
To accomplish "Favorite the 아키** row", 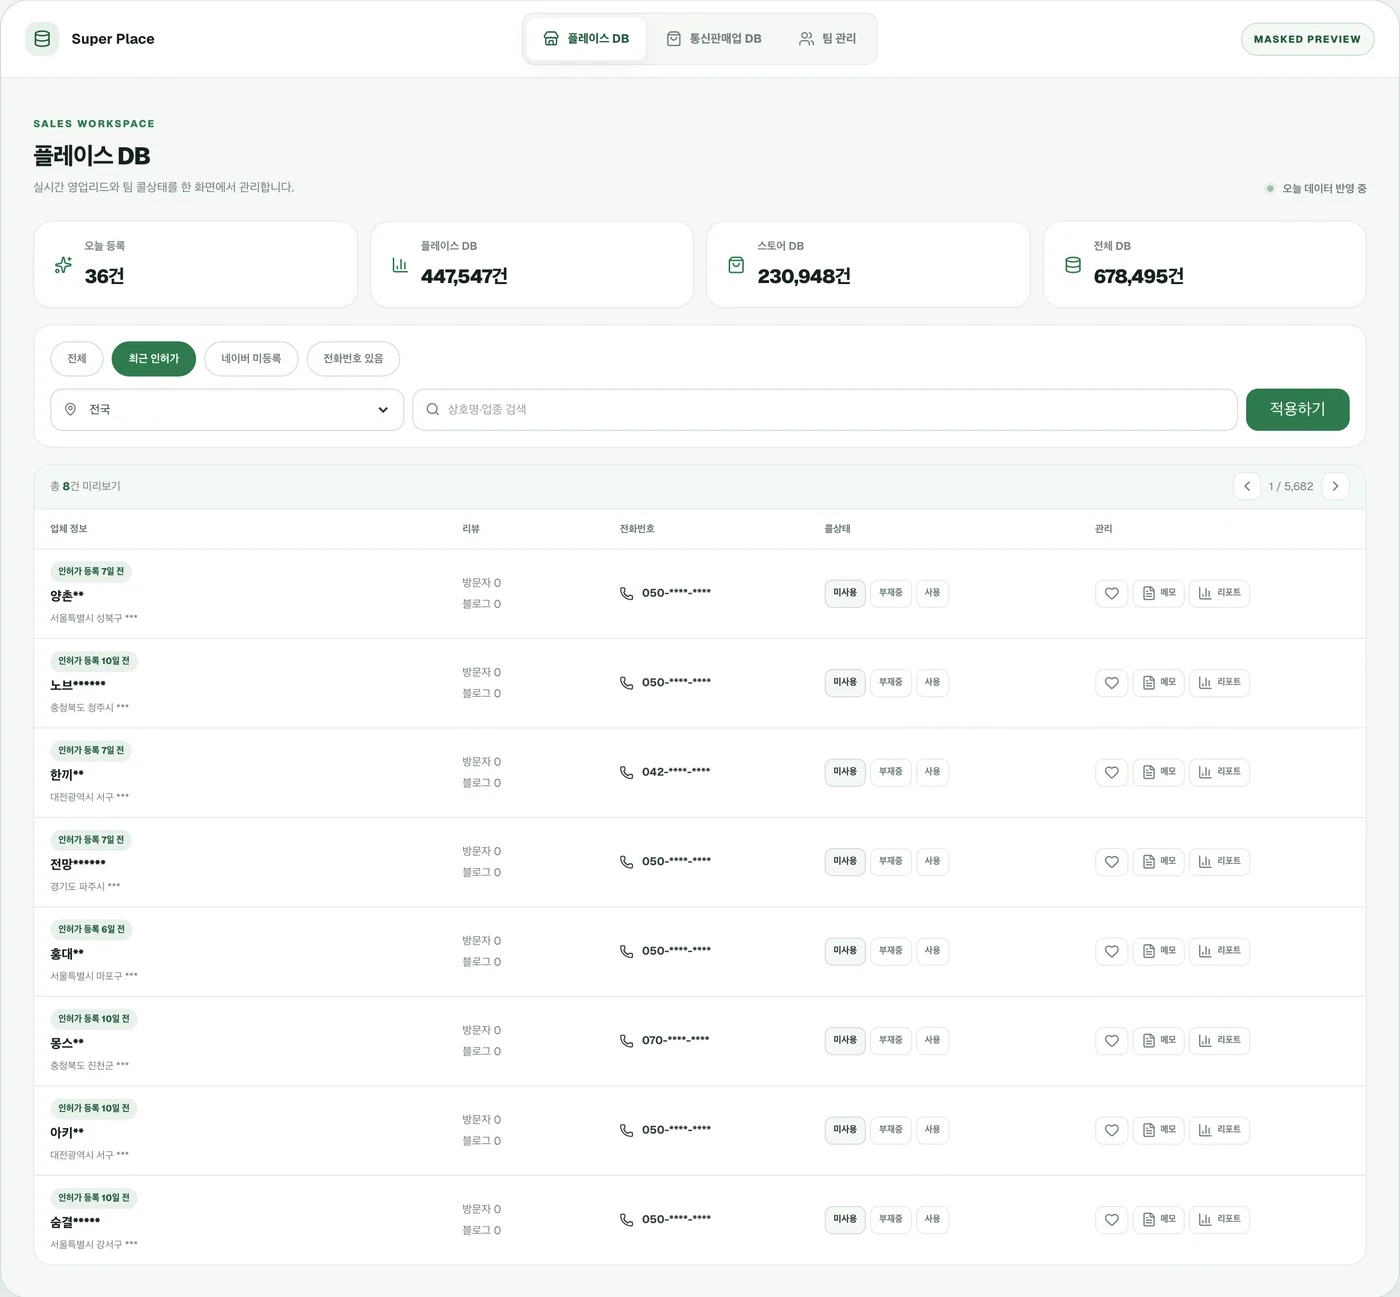I will (1111, 1130).
